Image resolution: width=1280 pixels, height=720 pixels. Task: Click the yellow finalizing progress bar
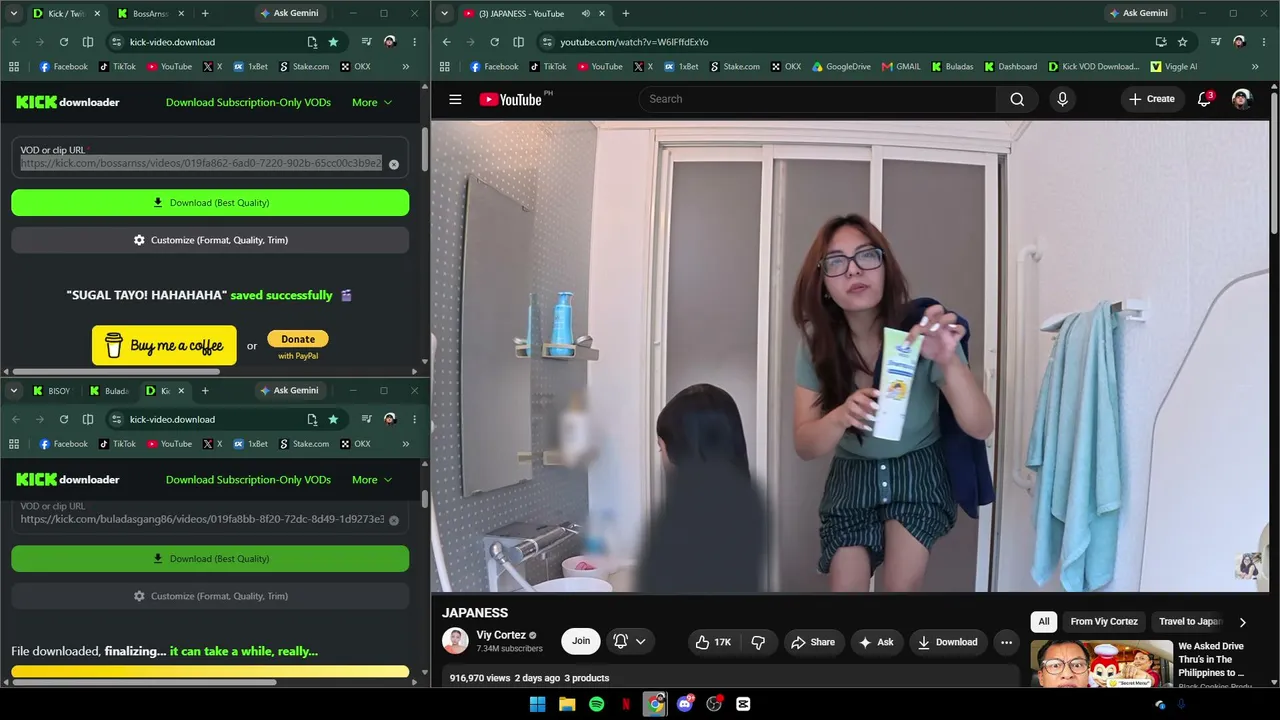[x=210, y=671]
